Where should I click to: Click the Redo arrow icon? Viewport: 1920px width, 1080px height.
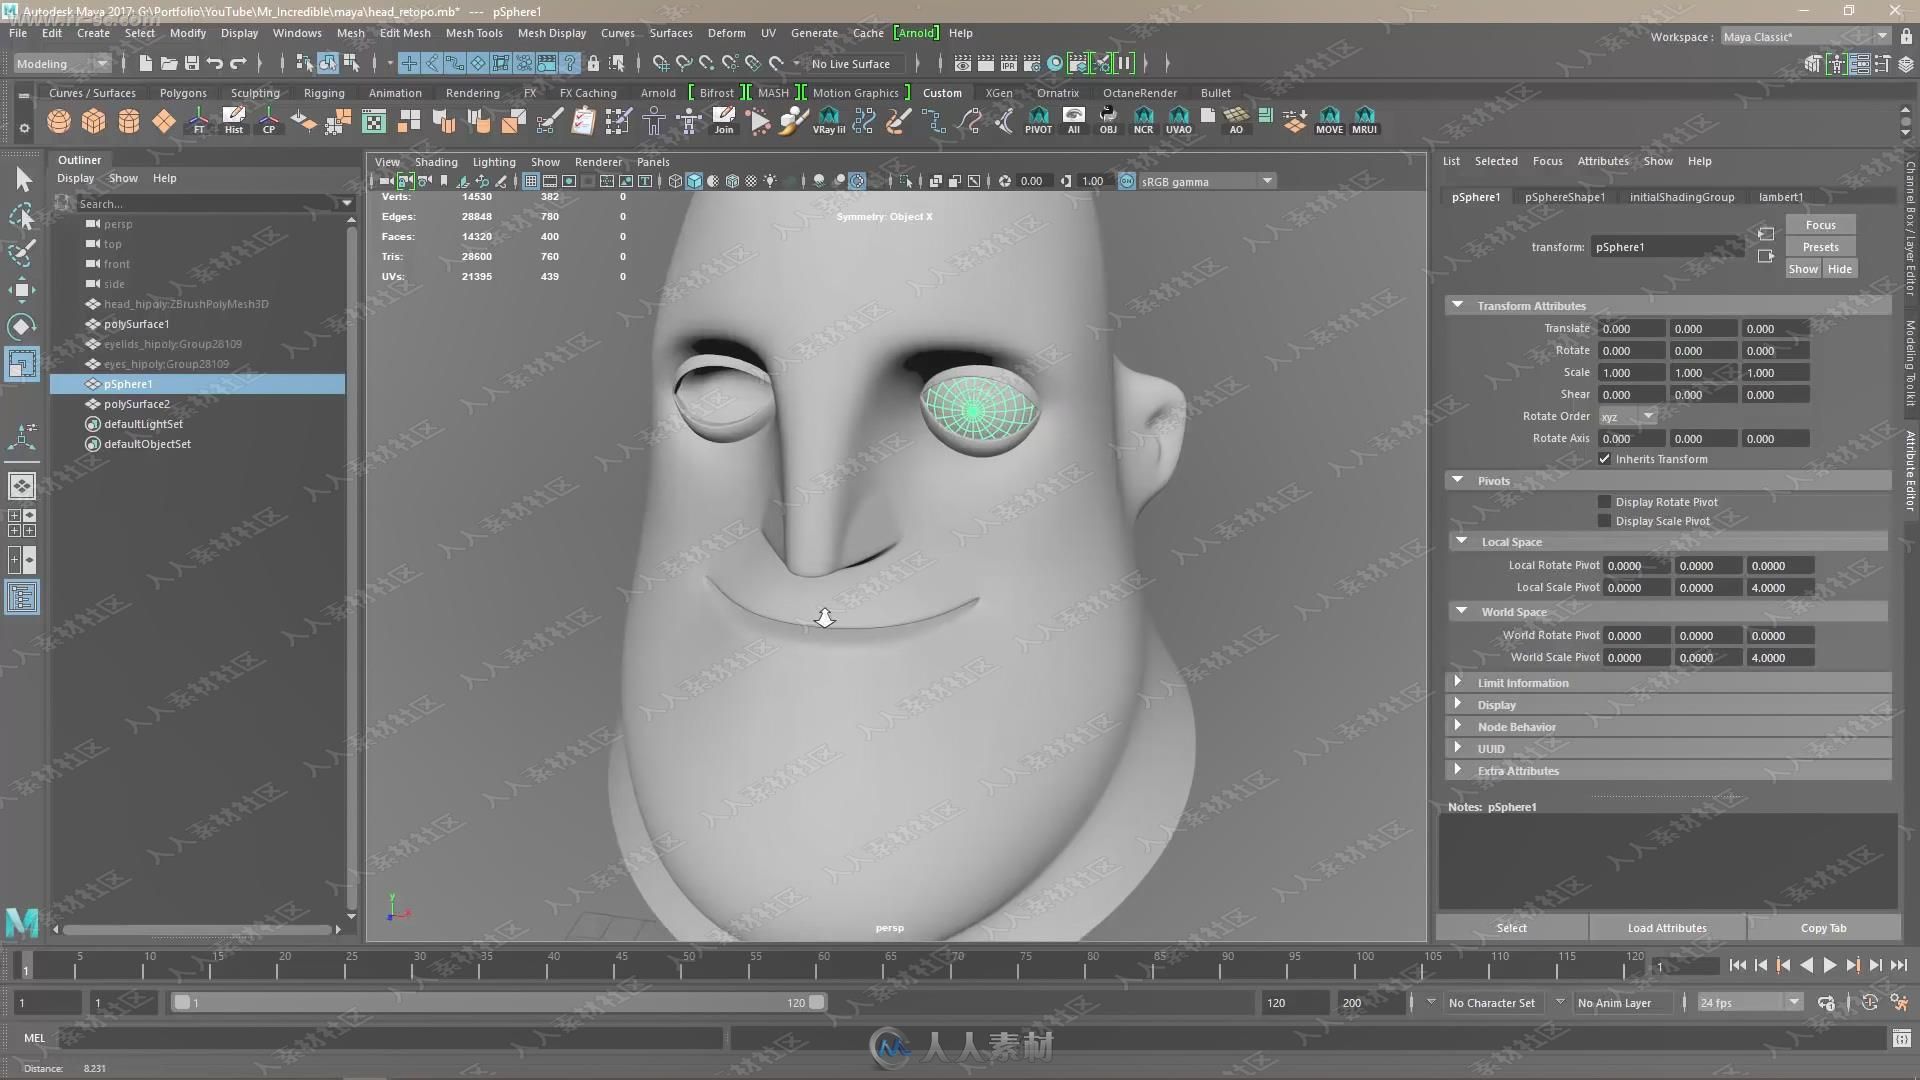point(238,63)
